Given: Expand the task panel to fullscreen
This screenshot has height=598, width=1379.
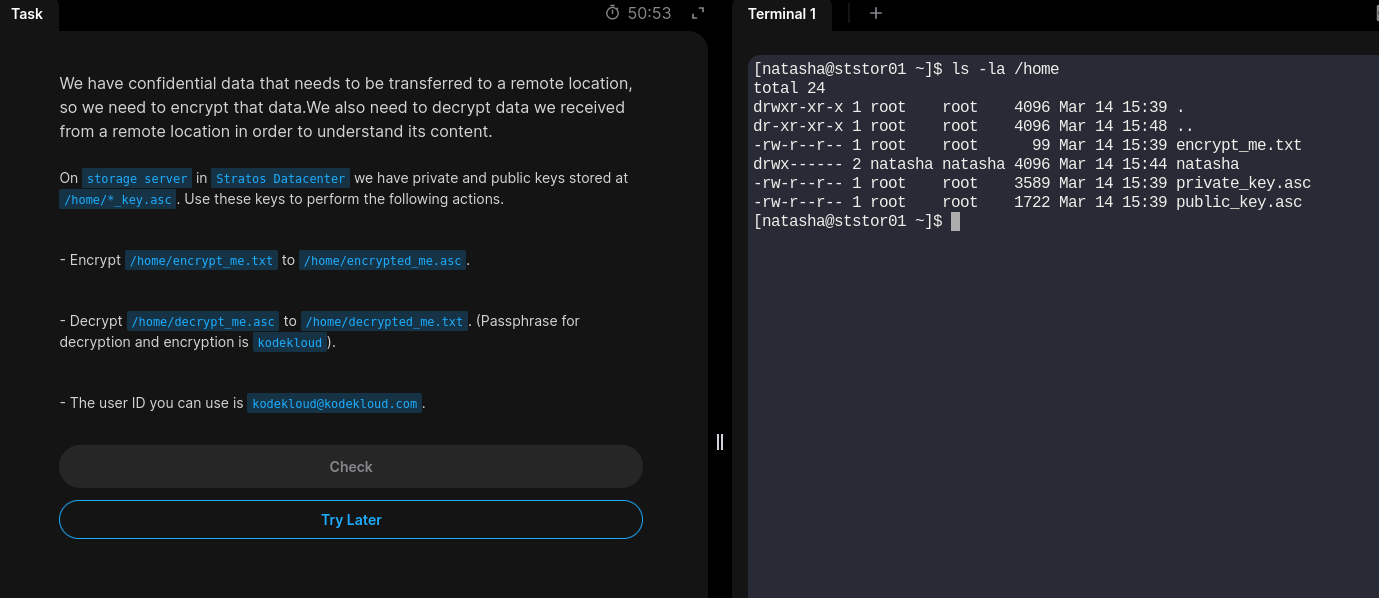Looking at the screenshot, I should [x=698, y=13].
